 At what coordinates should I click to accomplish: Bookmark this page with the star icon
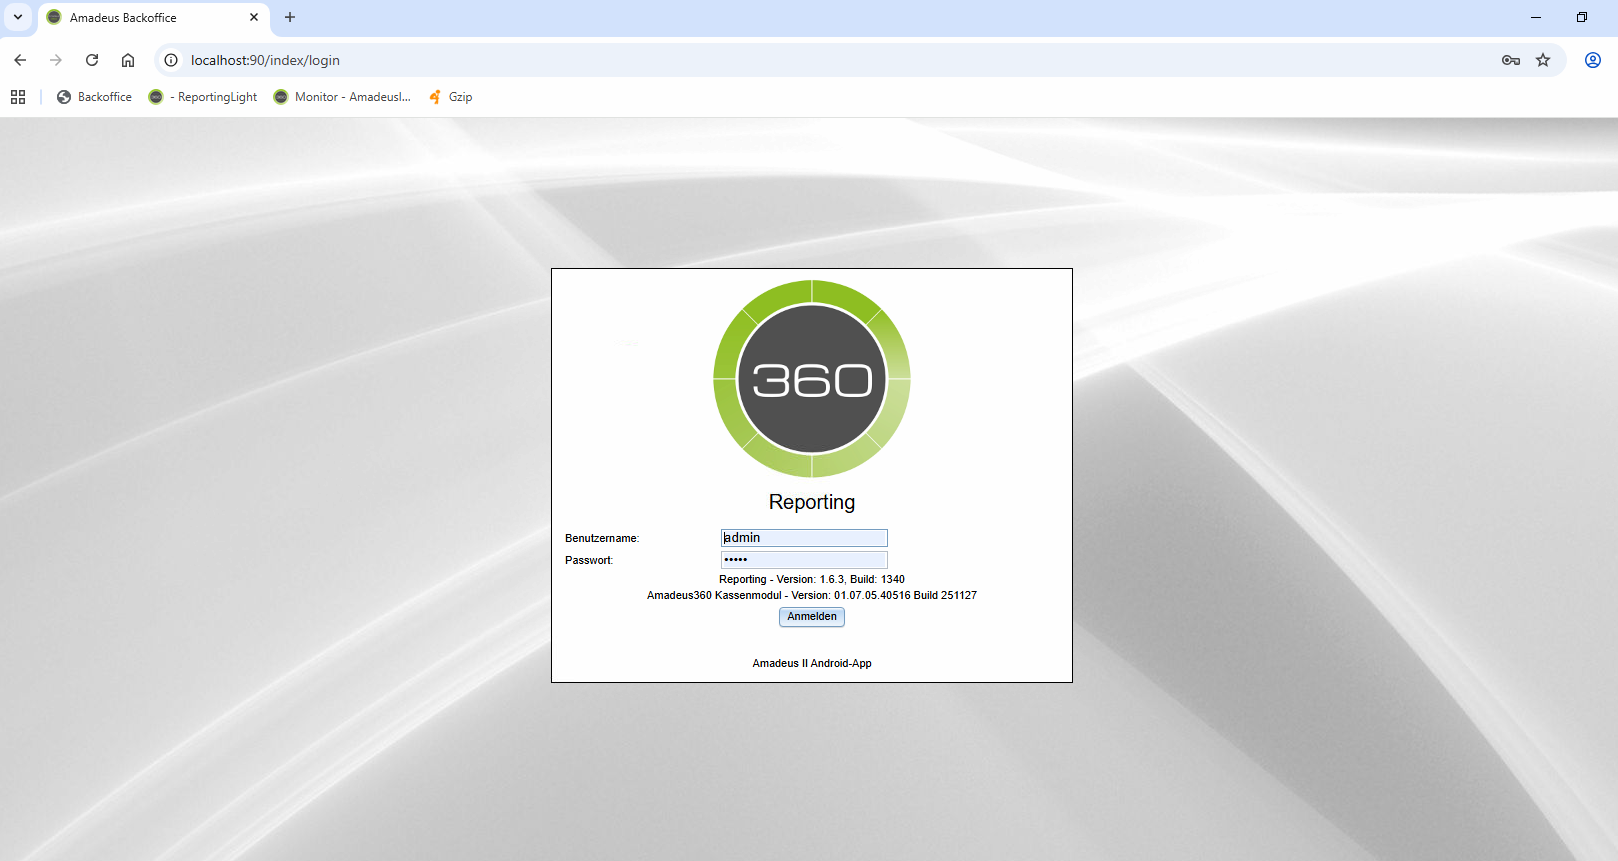[x=1543, y=60]
